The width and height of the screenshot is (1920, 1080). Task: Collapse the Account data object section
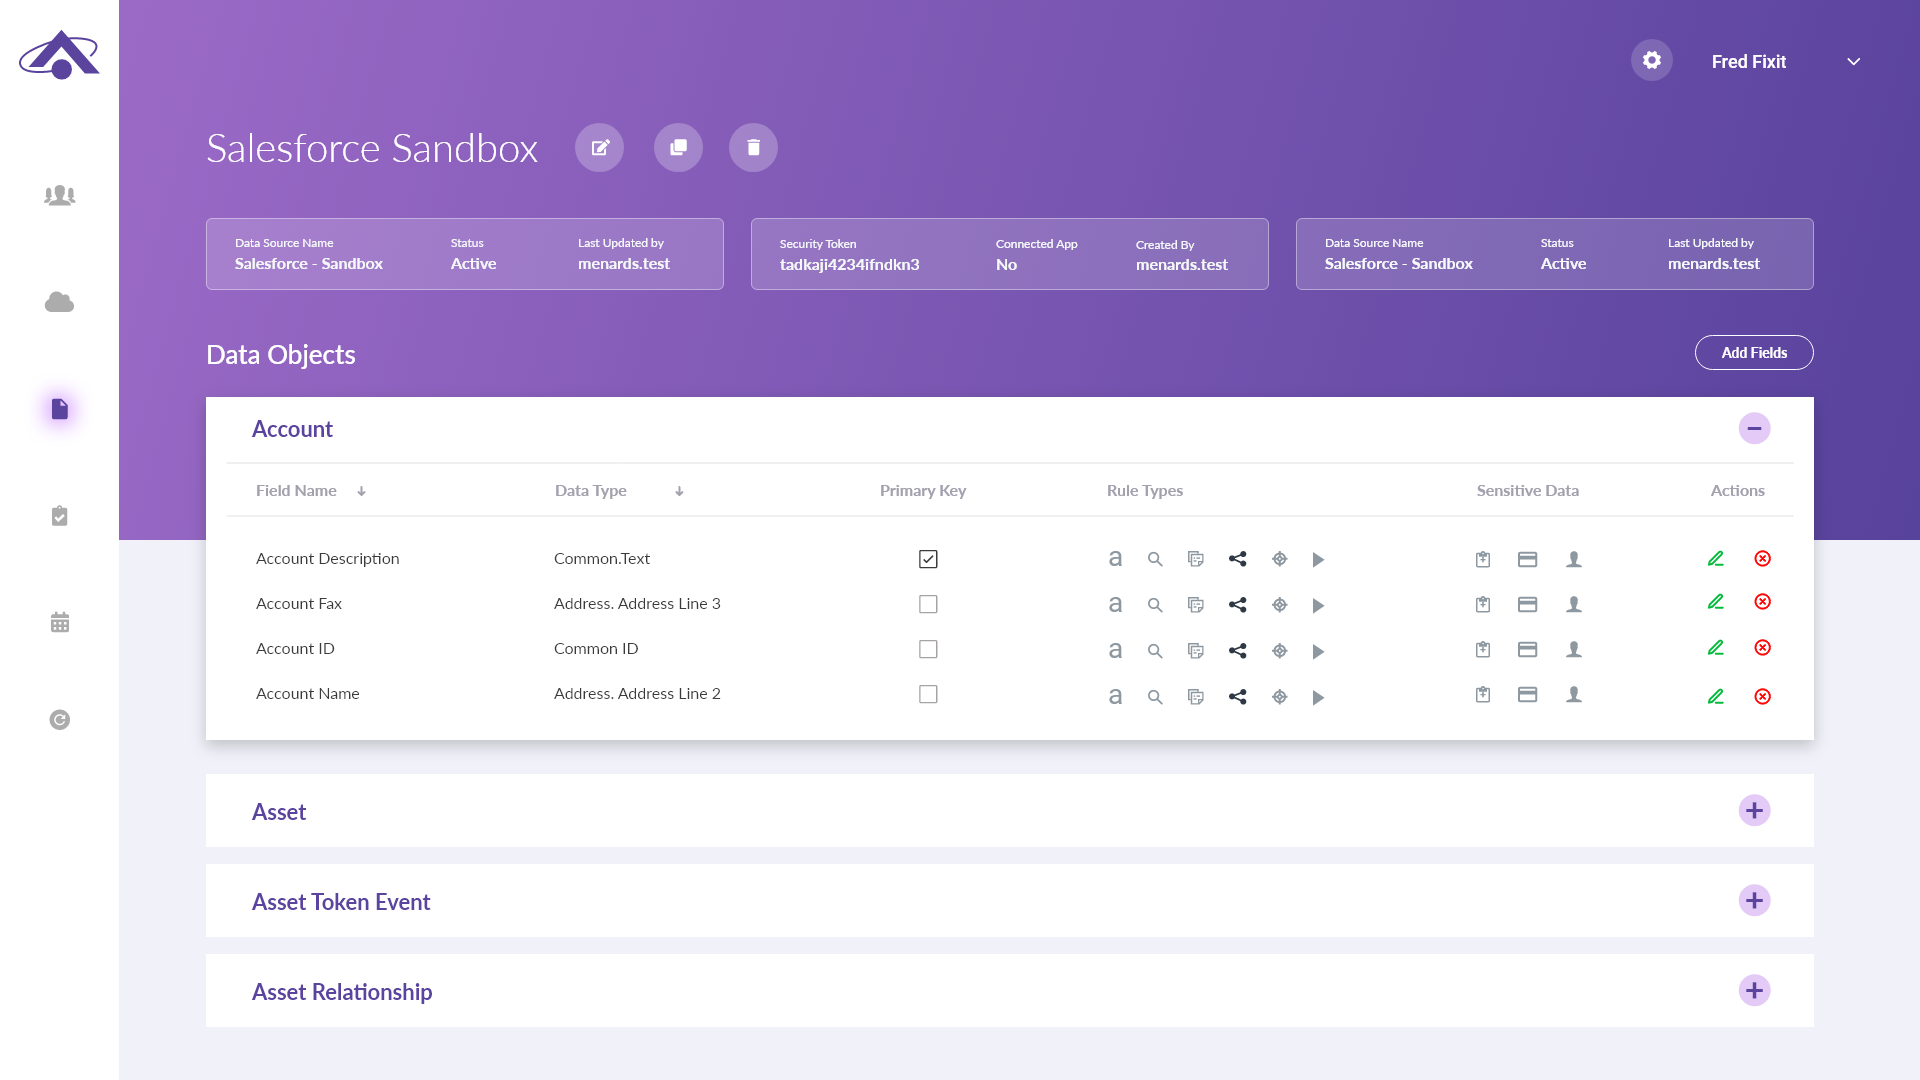click(1754, 429)
